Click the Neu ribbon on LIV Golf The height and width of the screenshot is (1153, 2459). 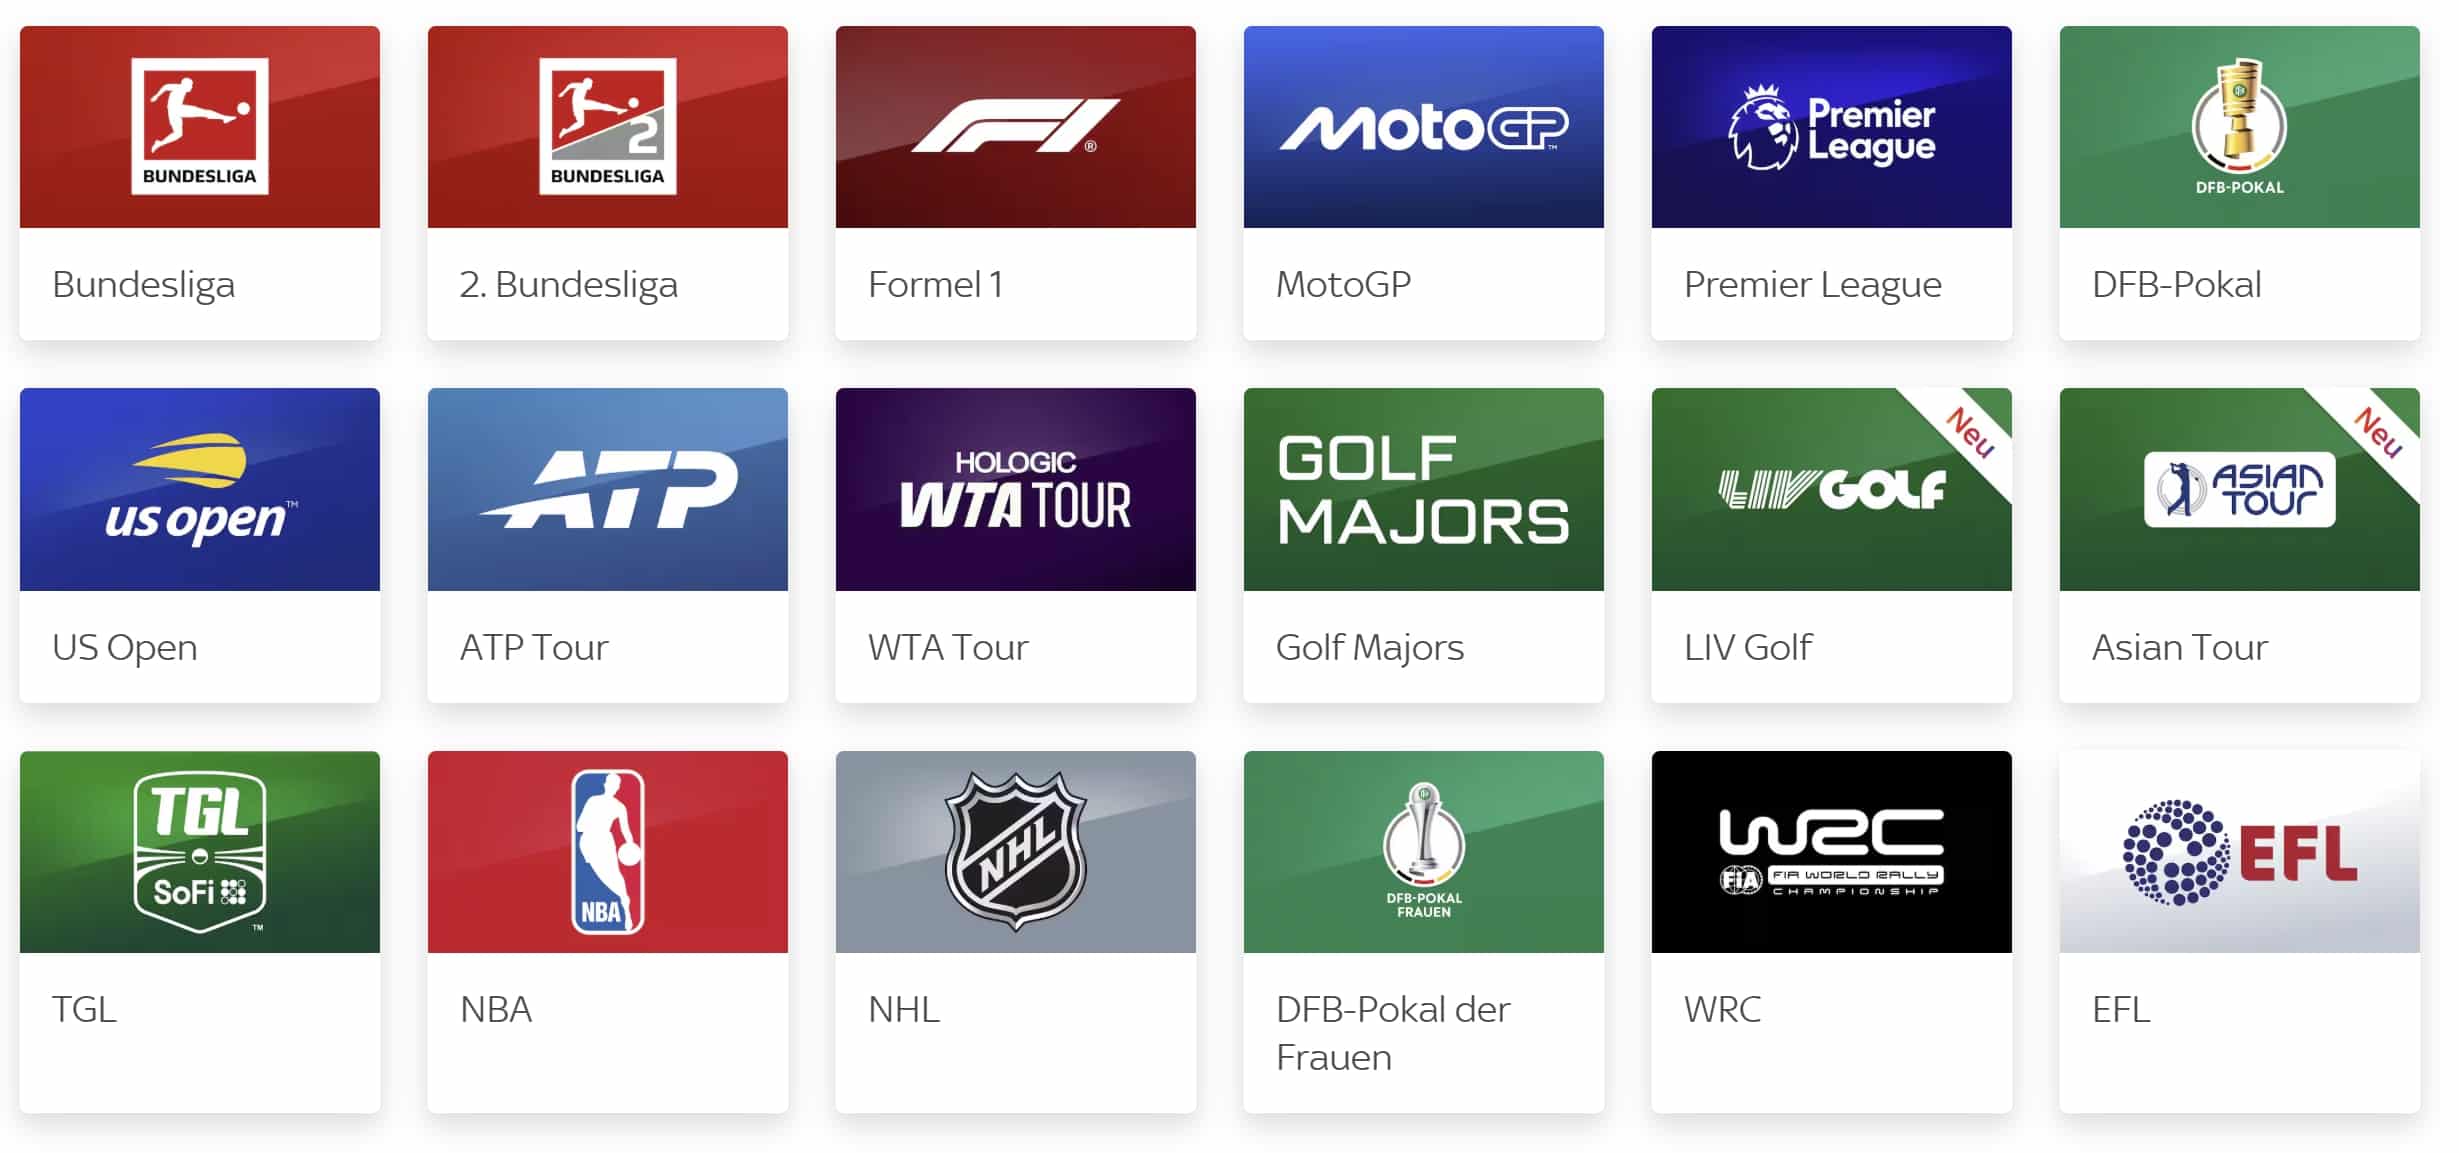pyautogui.click(x=1970, y=433)
